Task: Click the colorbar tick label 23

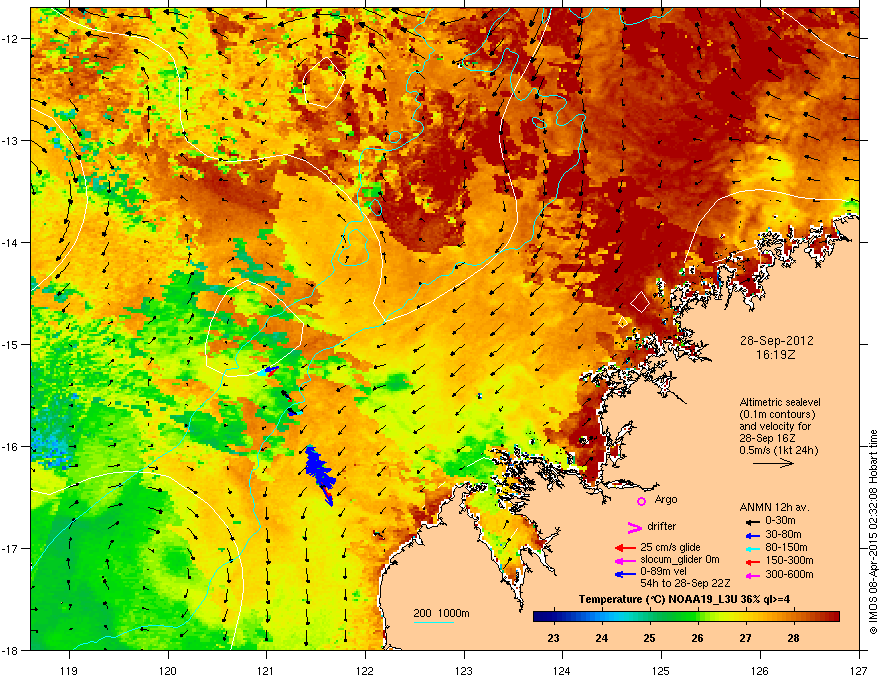Action: point(553,638)
